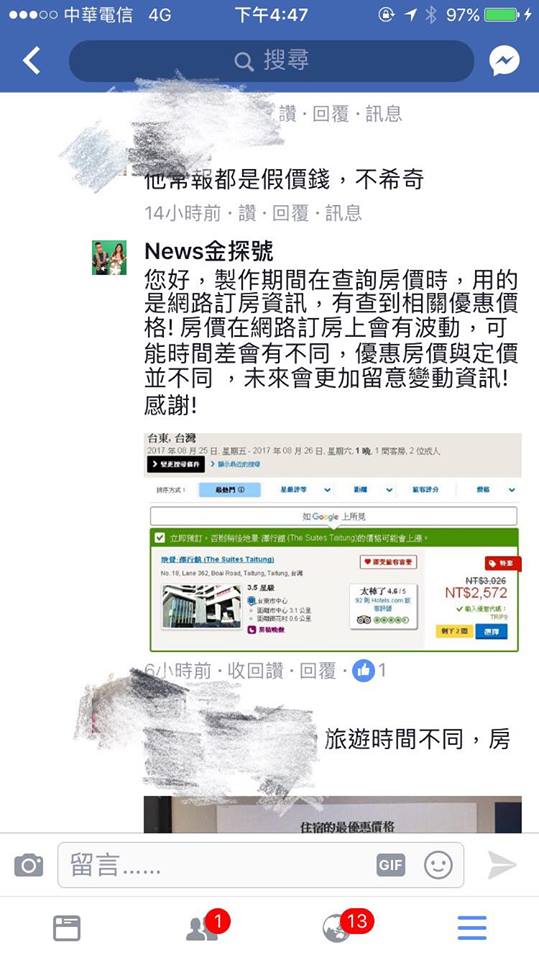Tap 讚 under the 14小時前 comment

(247, 213)
